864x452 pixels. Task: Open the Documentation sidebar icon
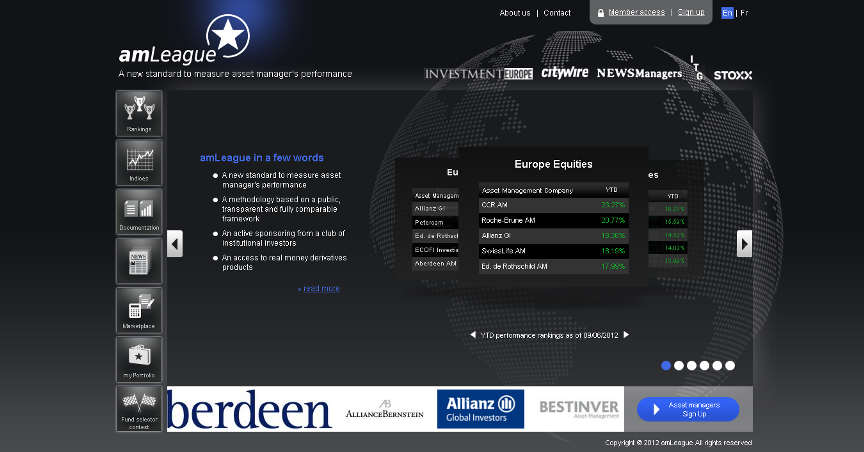point(139,212)
